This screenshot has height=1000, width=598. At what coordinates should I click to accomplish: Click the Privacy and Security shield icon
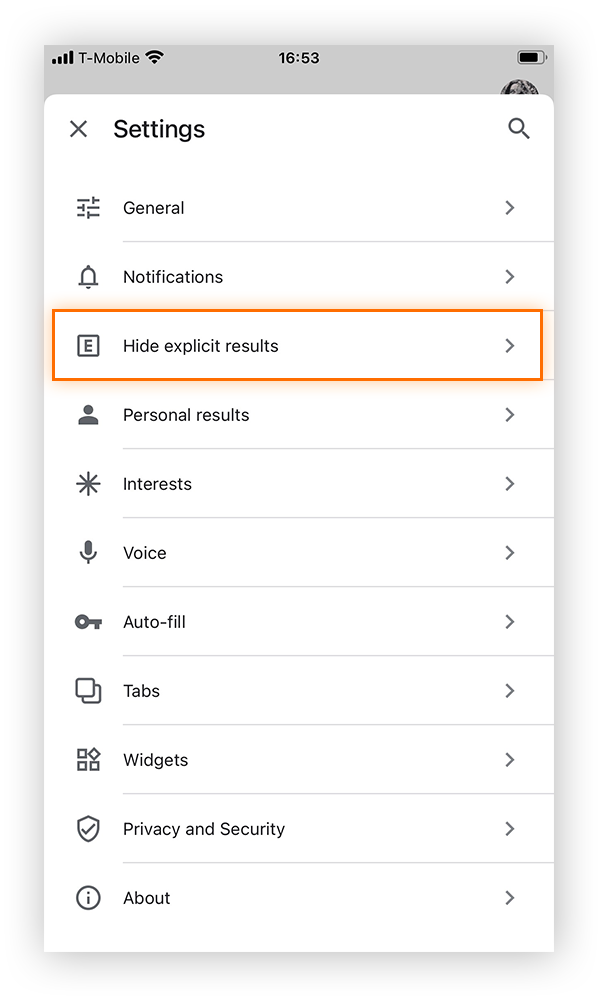(88, 828)
